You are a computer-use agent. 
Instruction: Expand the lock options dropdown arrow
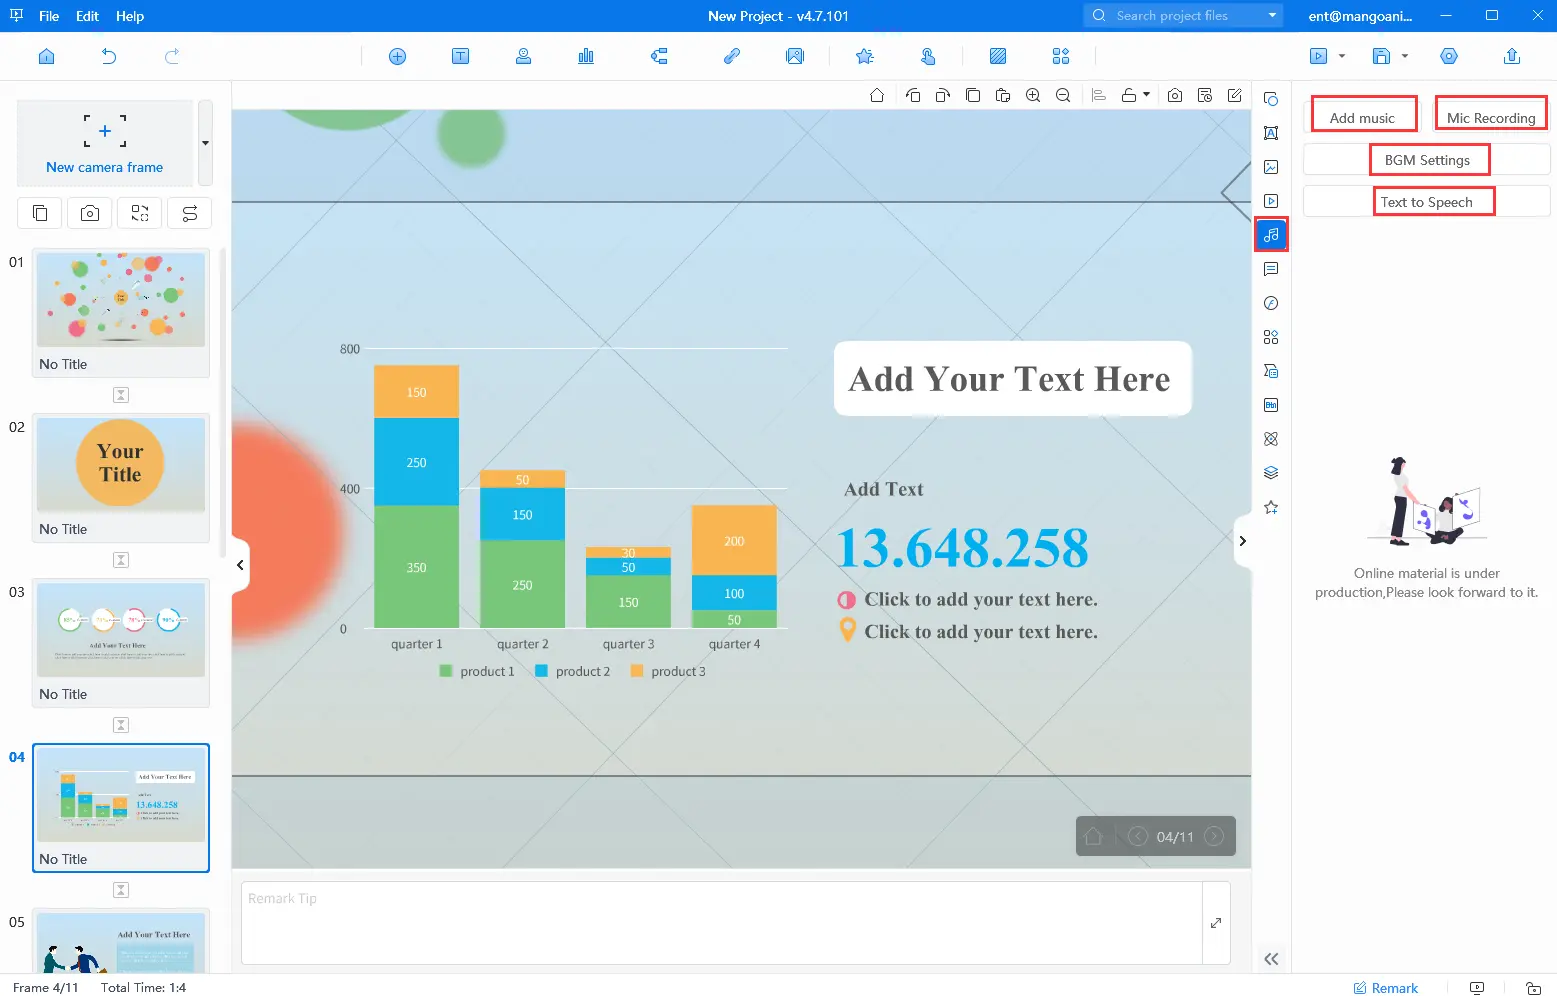pos(1146,95)
